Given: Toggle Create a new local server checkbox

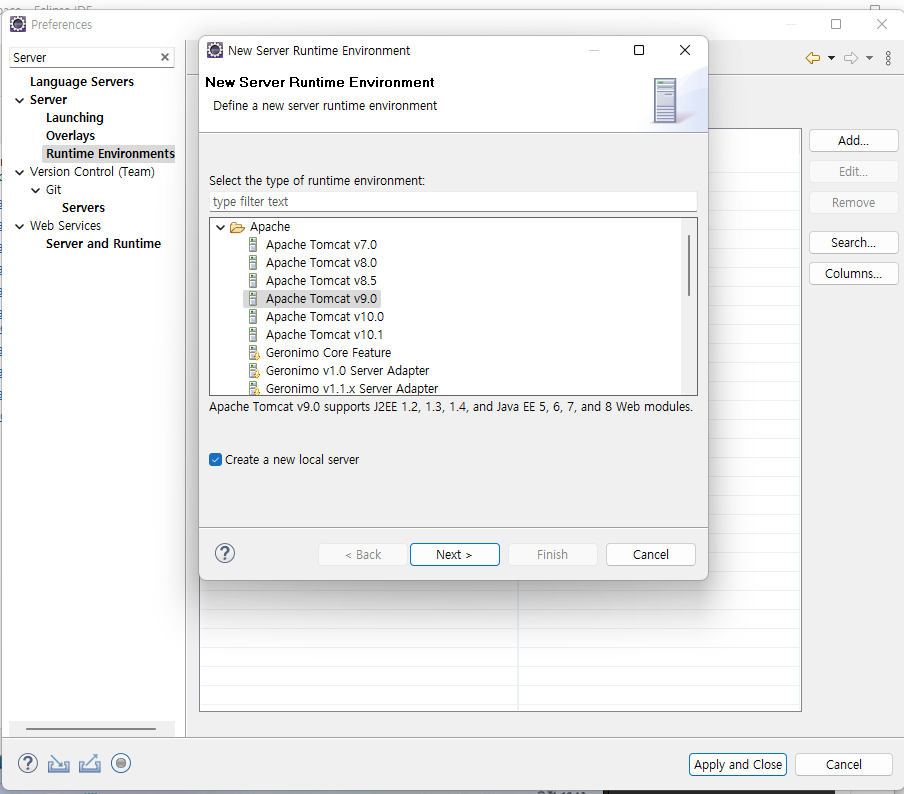Looking at the screenshot, I should (215, 460).
